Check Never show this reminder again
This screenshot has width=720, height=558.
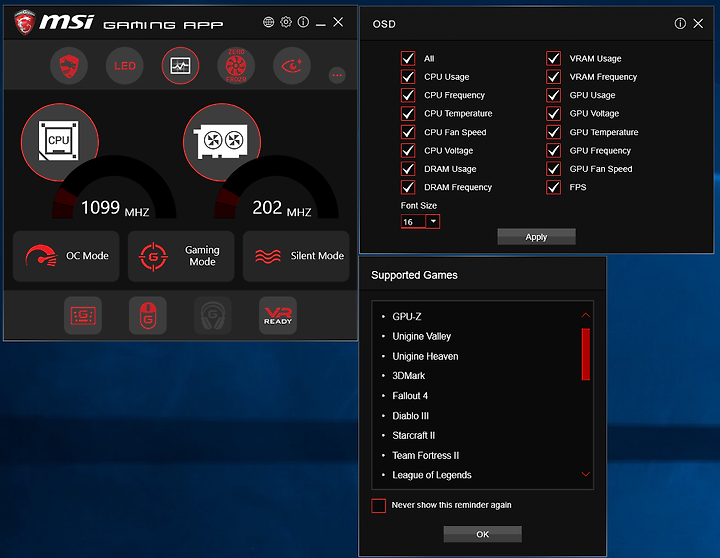pyautogui.click(x=378, y=506)
